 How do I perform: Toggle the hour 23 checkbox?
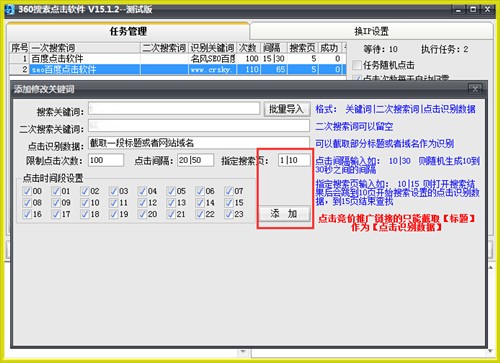pyautogui.click(x=228, y=214)
